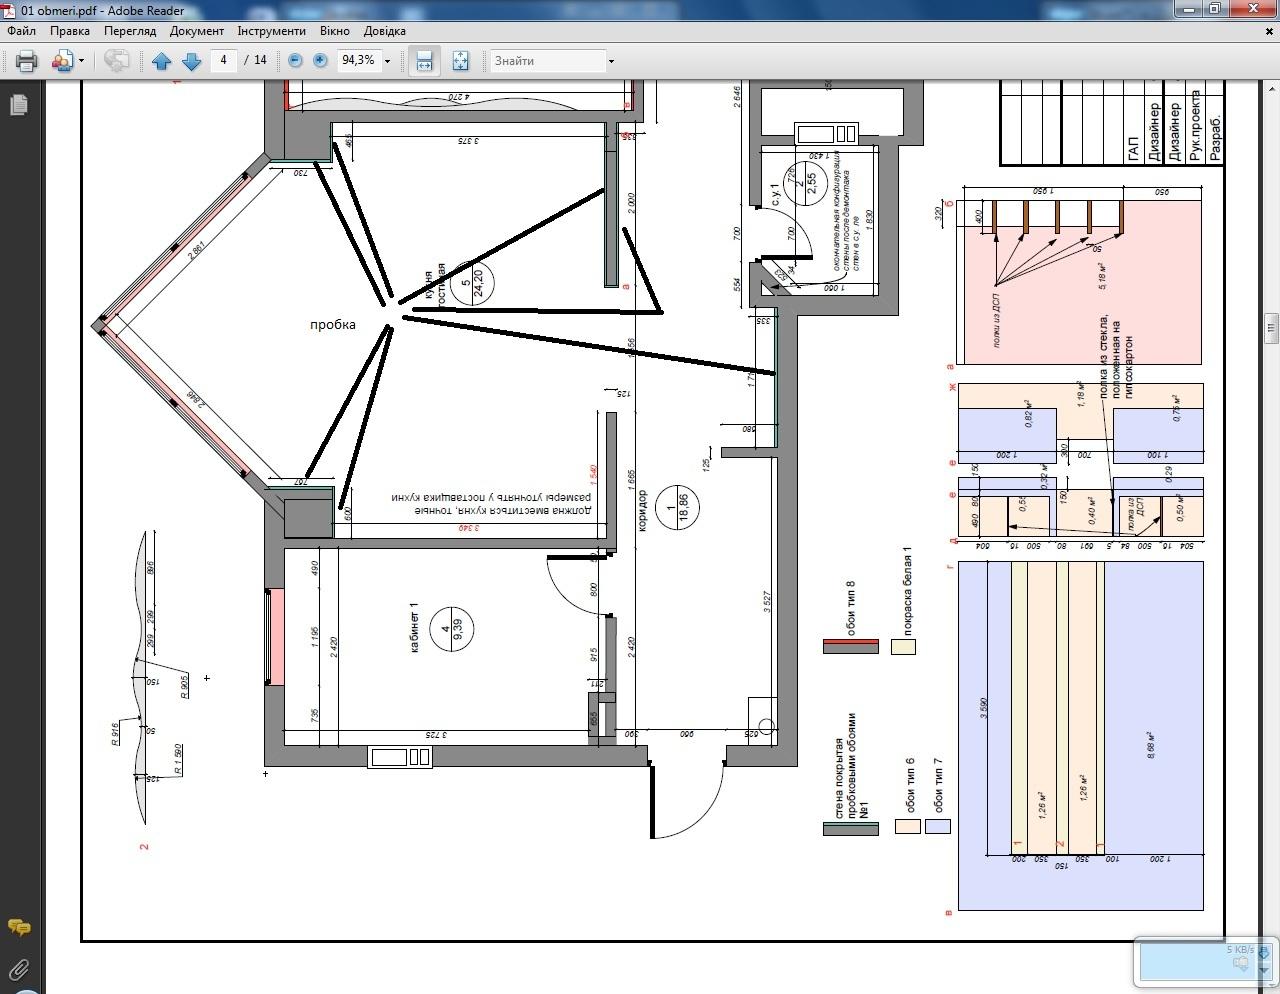Open the Довідка menu
The image size is (1280, 994).
[x=384, y=31]
